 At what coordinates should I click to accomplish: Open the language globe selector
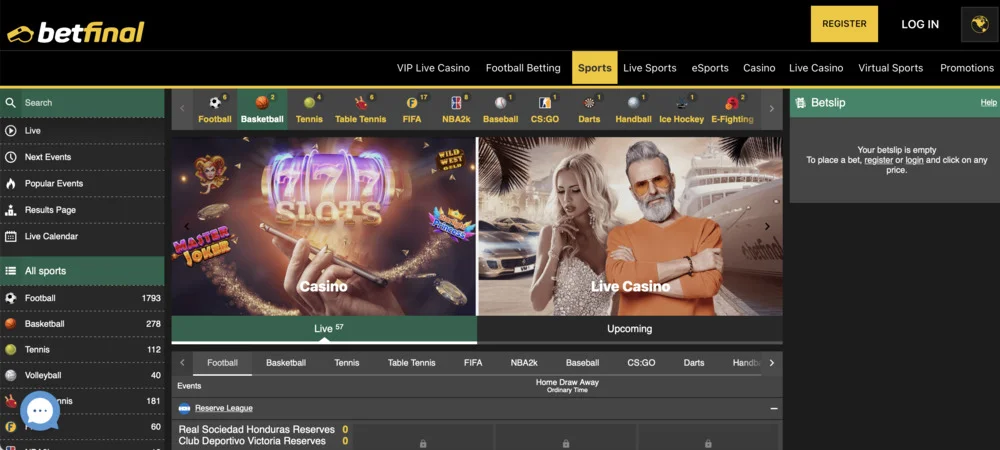[x=979, y=24]
